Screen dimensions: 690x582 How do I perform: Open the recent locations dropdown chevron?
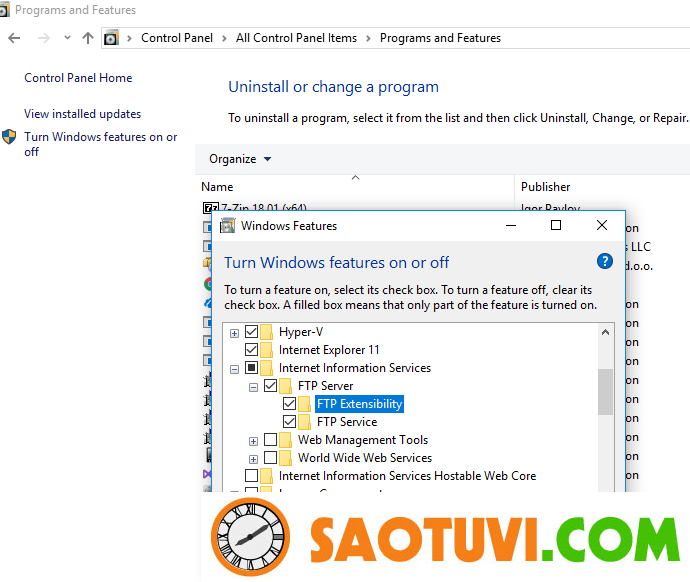click(67, 38)
